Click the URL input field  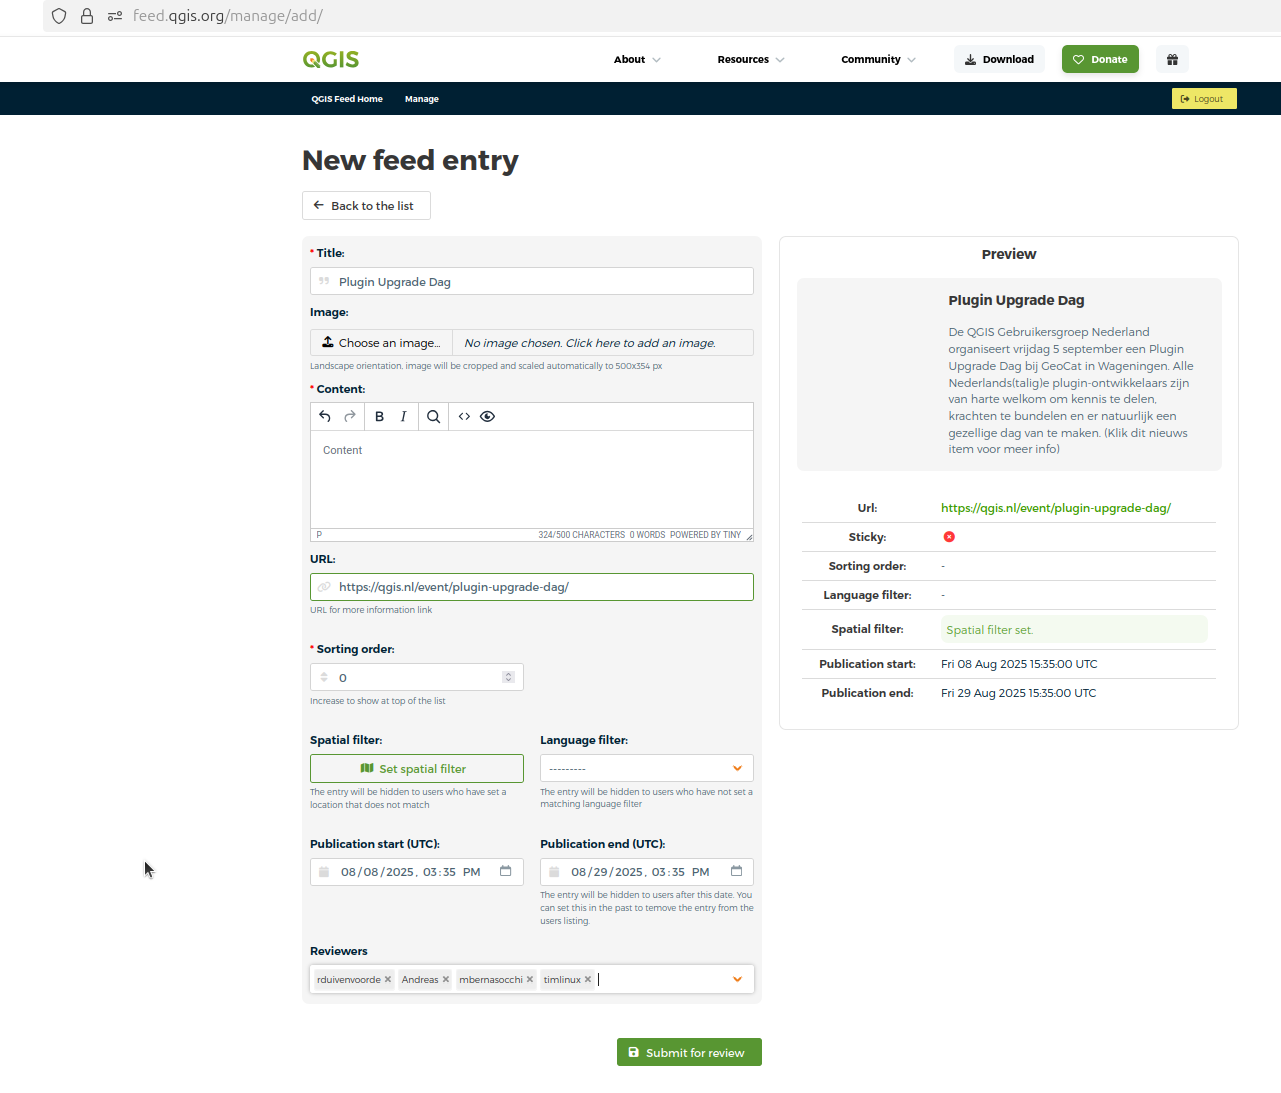pyautogui.click(x=532, y=587)
